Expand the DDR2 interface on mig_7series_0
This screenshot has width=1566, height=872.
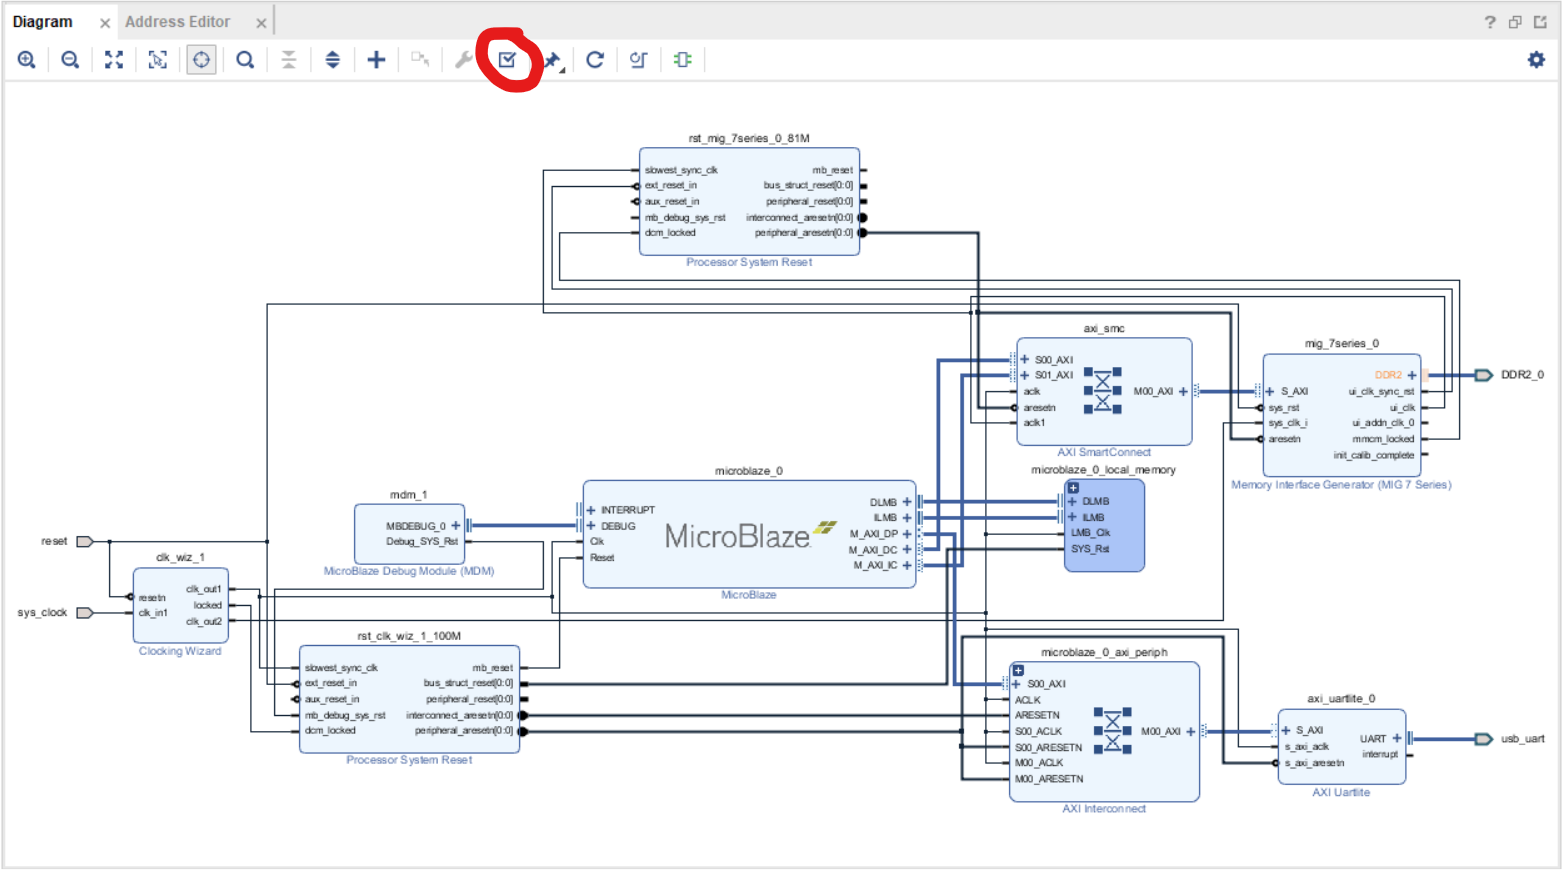point(1411,374)
